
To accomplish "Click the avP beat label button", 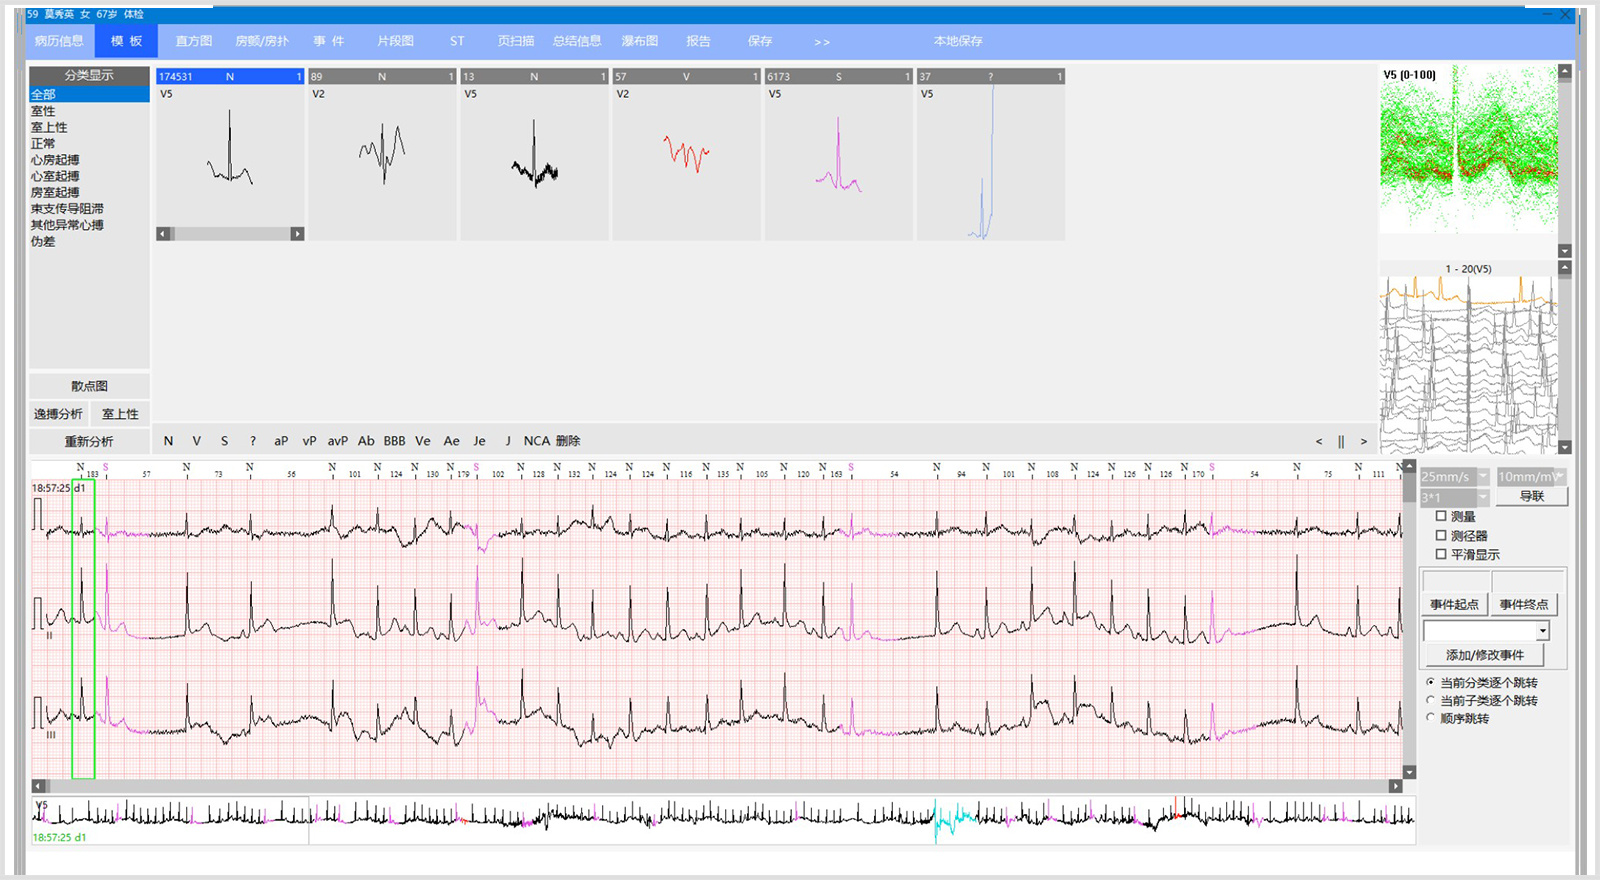I will point(338,441).
